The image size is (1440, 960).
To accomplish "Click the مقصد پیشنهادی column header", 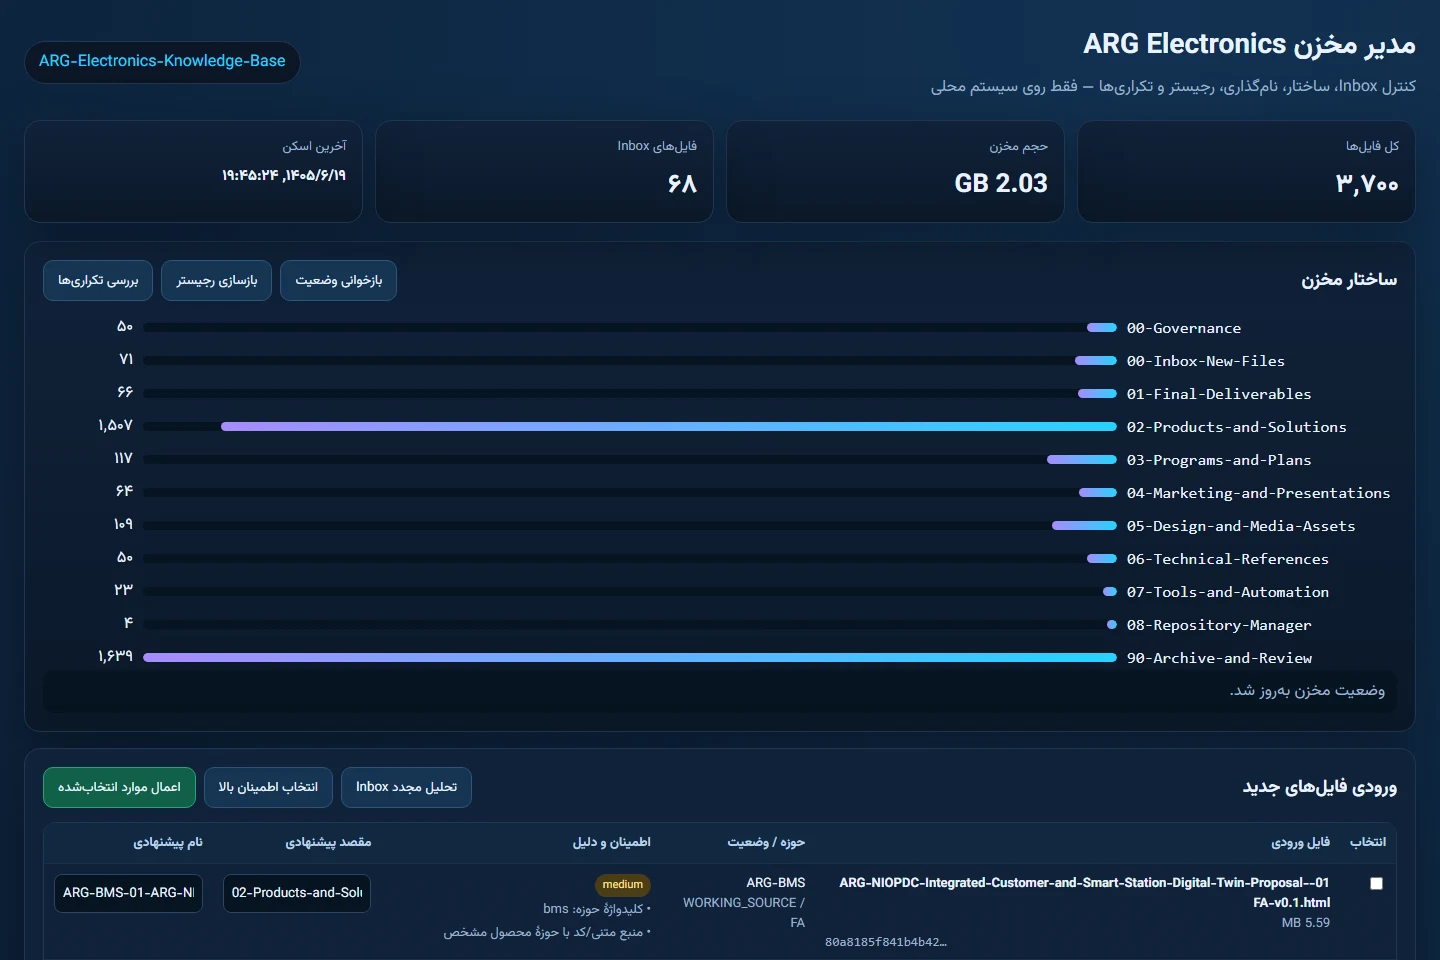I will 328,843.
